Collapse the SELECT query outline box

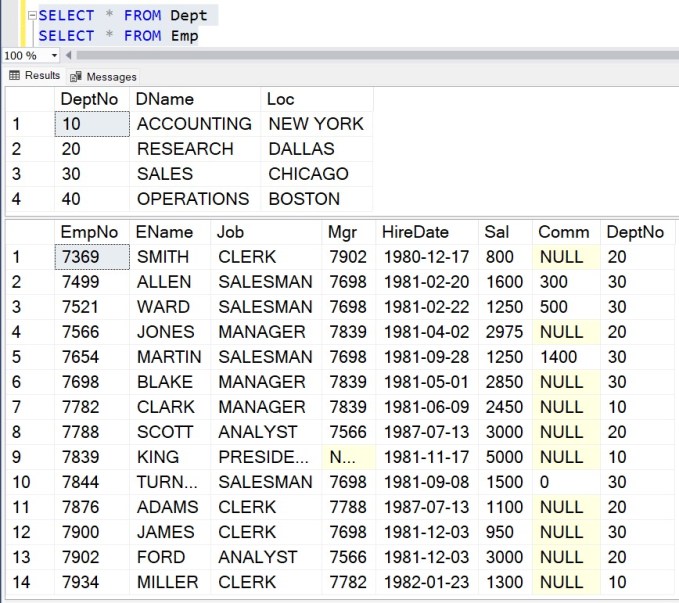[33, 16]
